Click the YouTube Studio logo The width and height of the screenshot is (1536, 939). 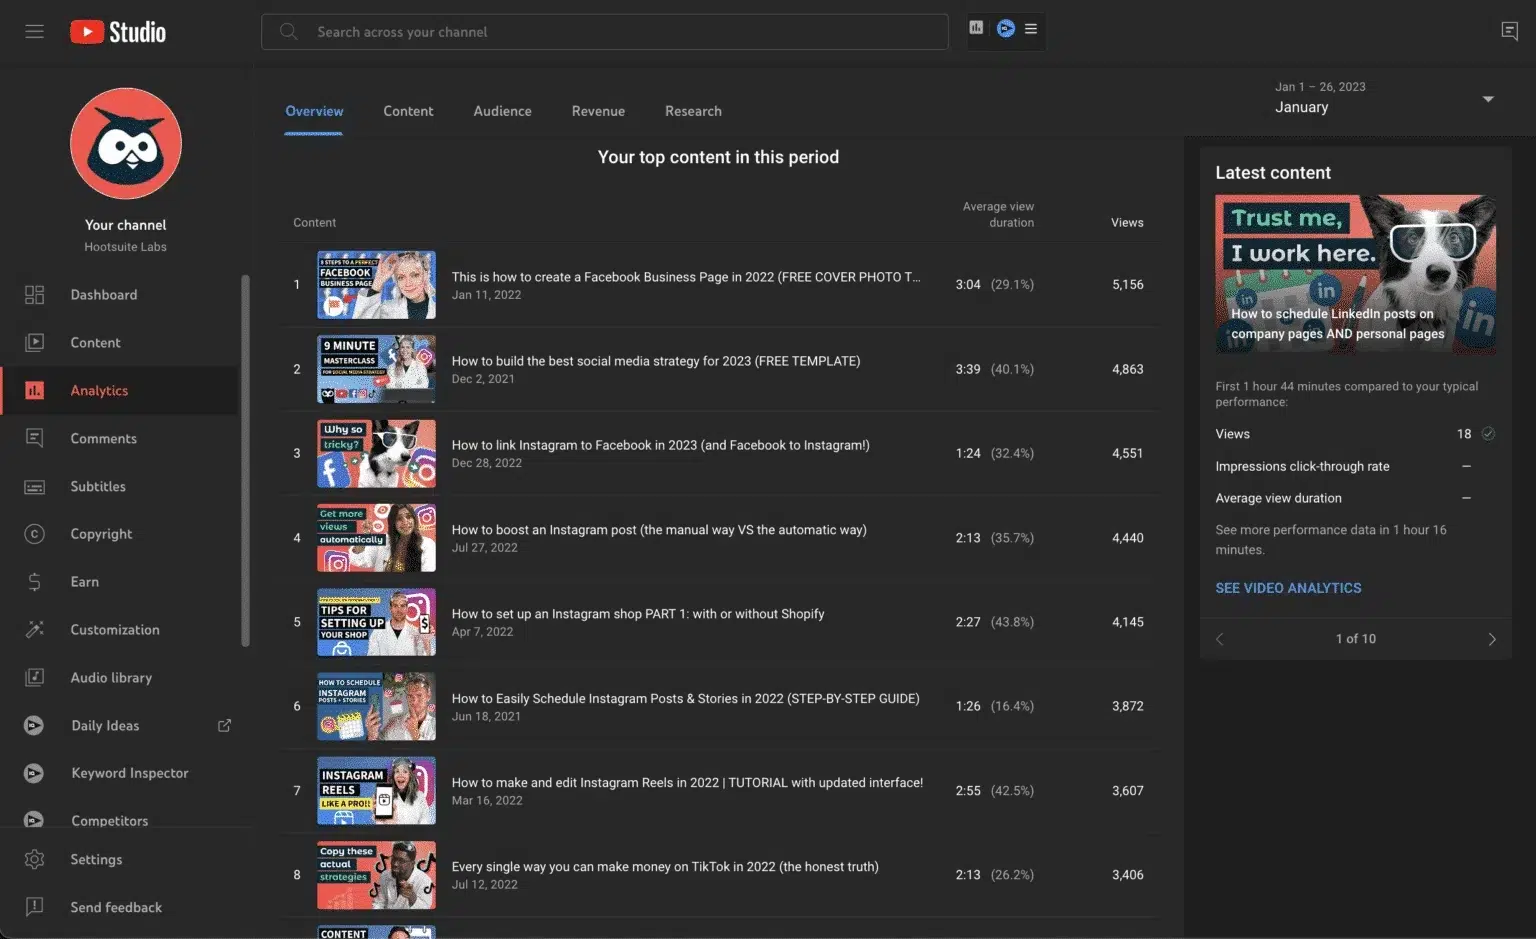(118, 32)
